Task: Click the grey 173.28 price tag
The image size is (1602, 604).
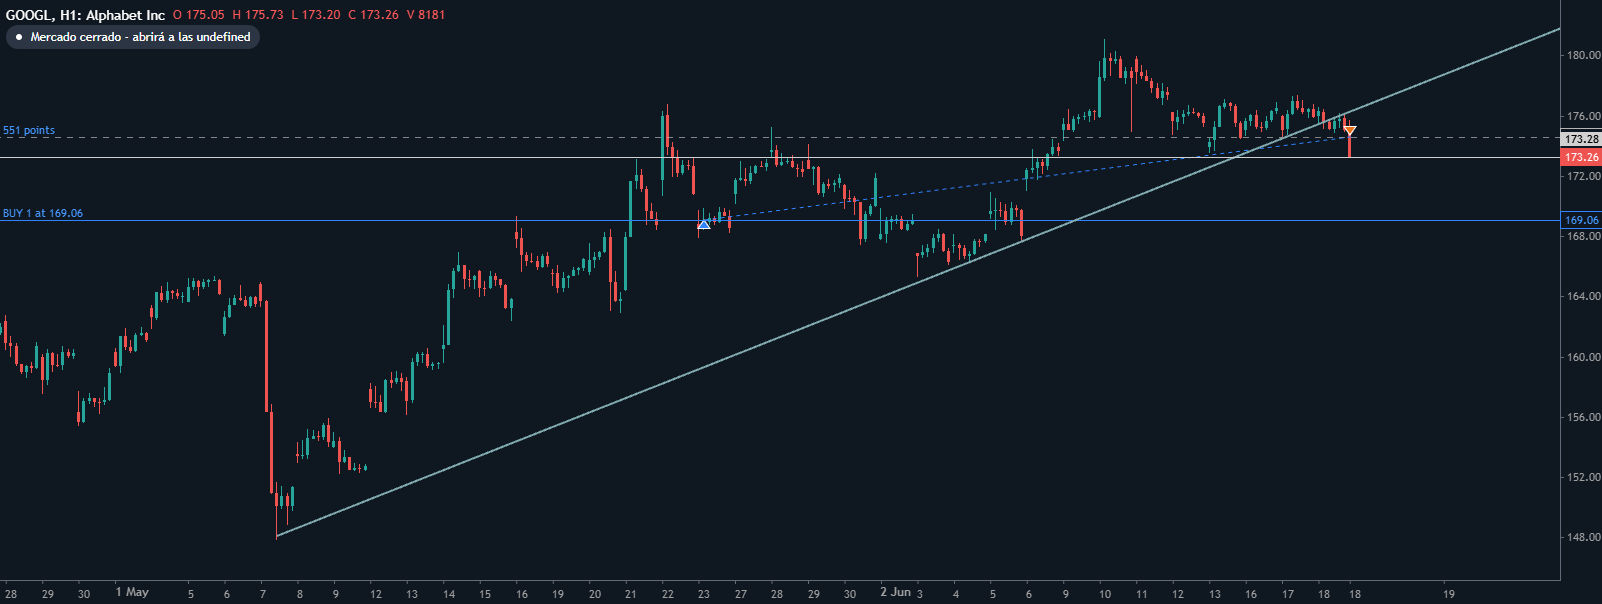Action: click(x=1581, y=139)
